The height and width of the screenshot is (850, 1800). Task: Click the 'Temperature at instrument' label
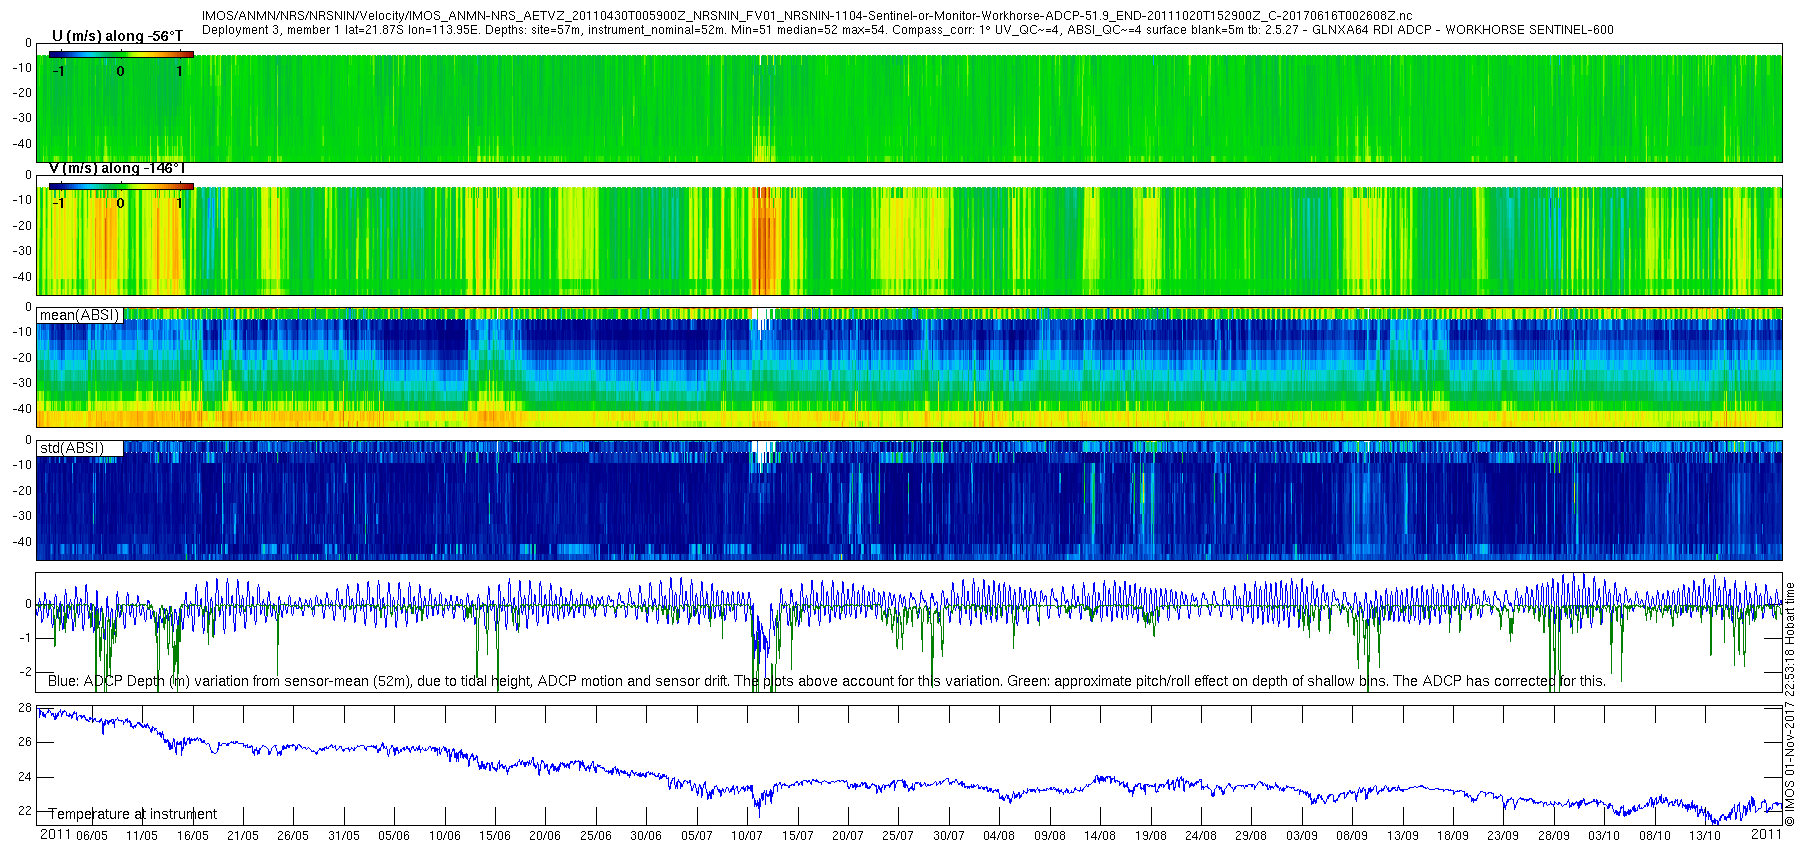(x=133, y=814)
